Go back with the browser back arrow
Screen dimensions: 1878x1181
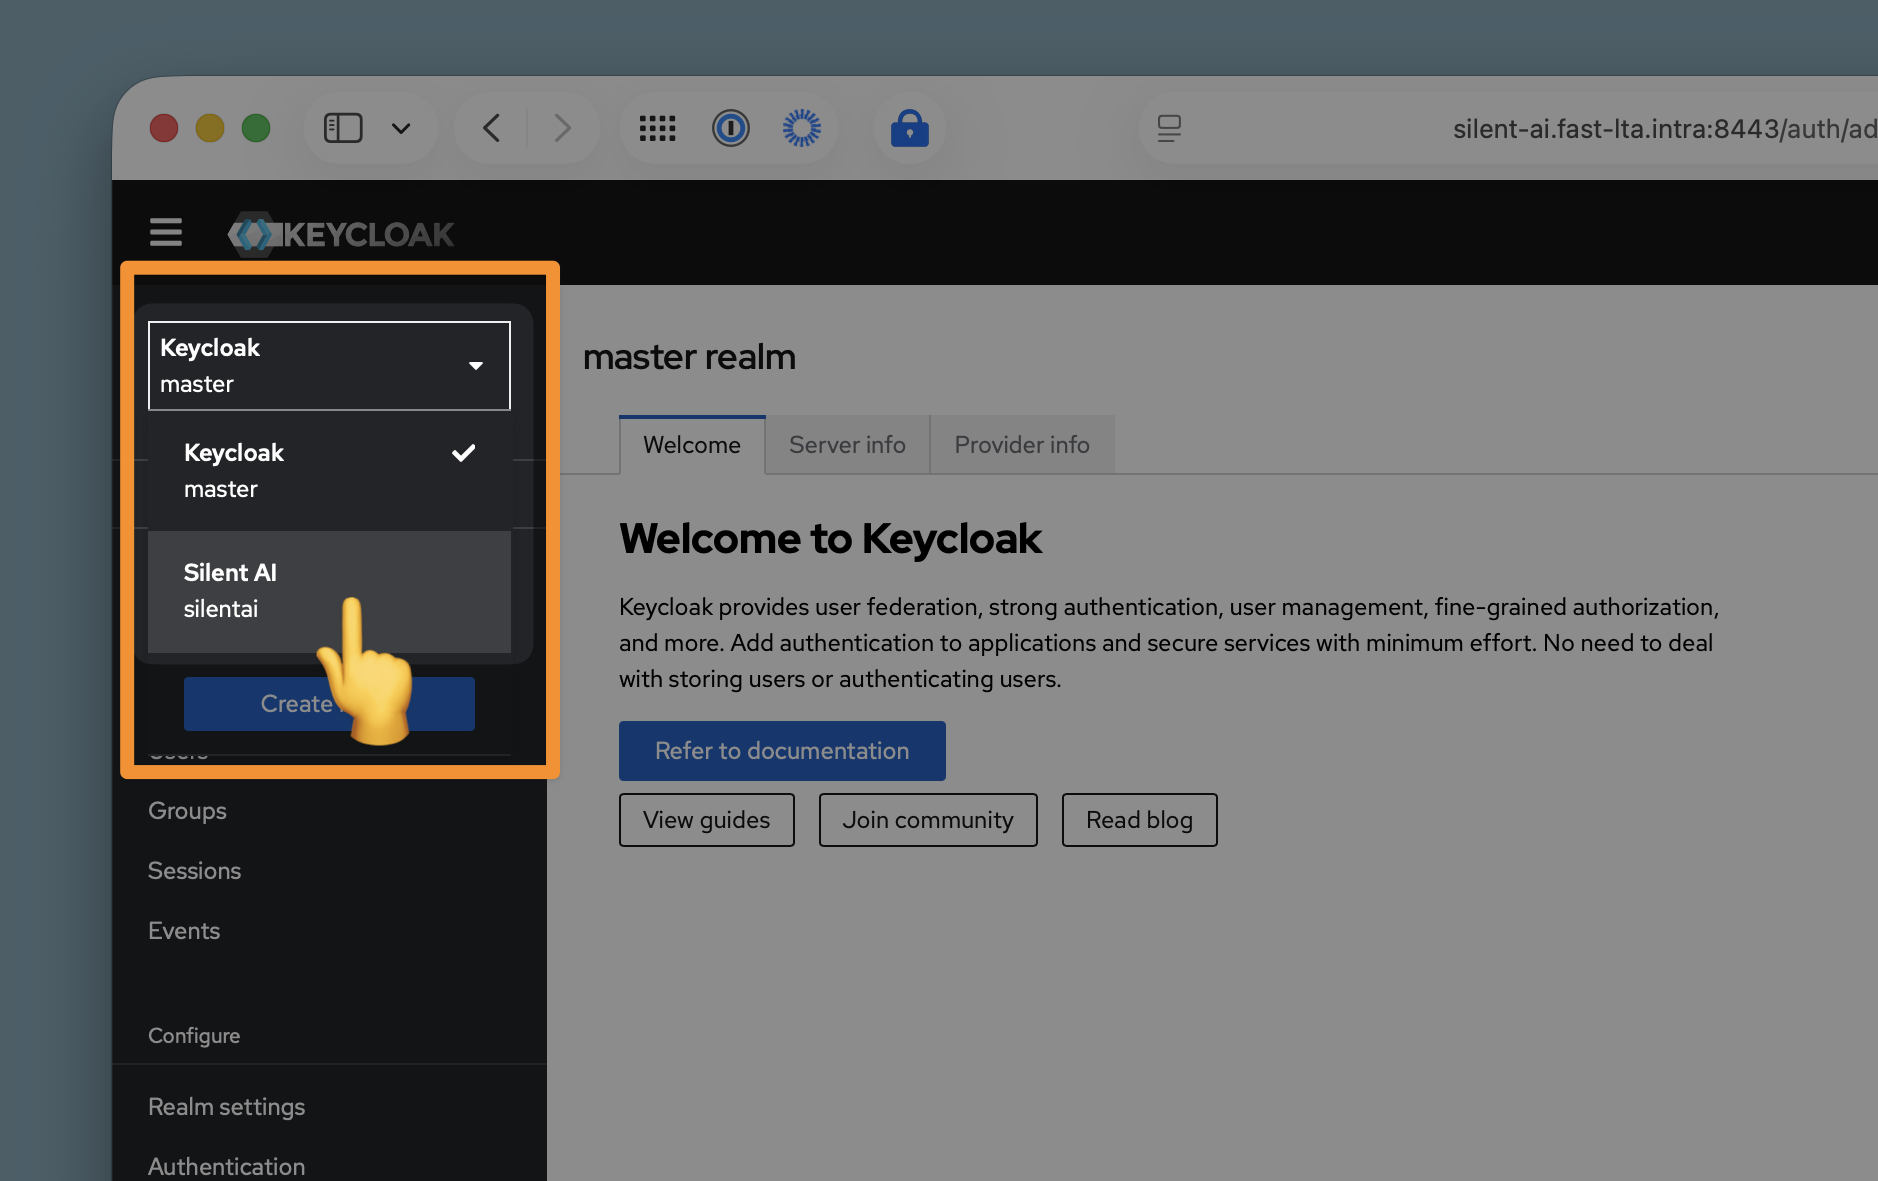[x=491, y=128]
